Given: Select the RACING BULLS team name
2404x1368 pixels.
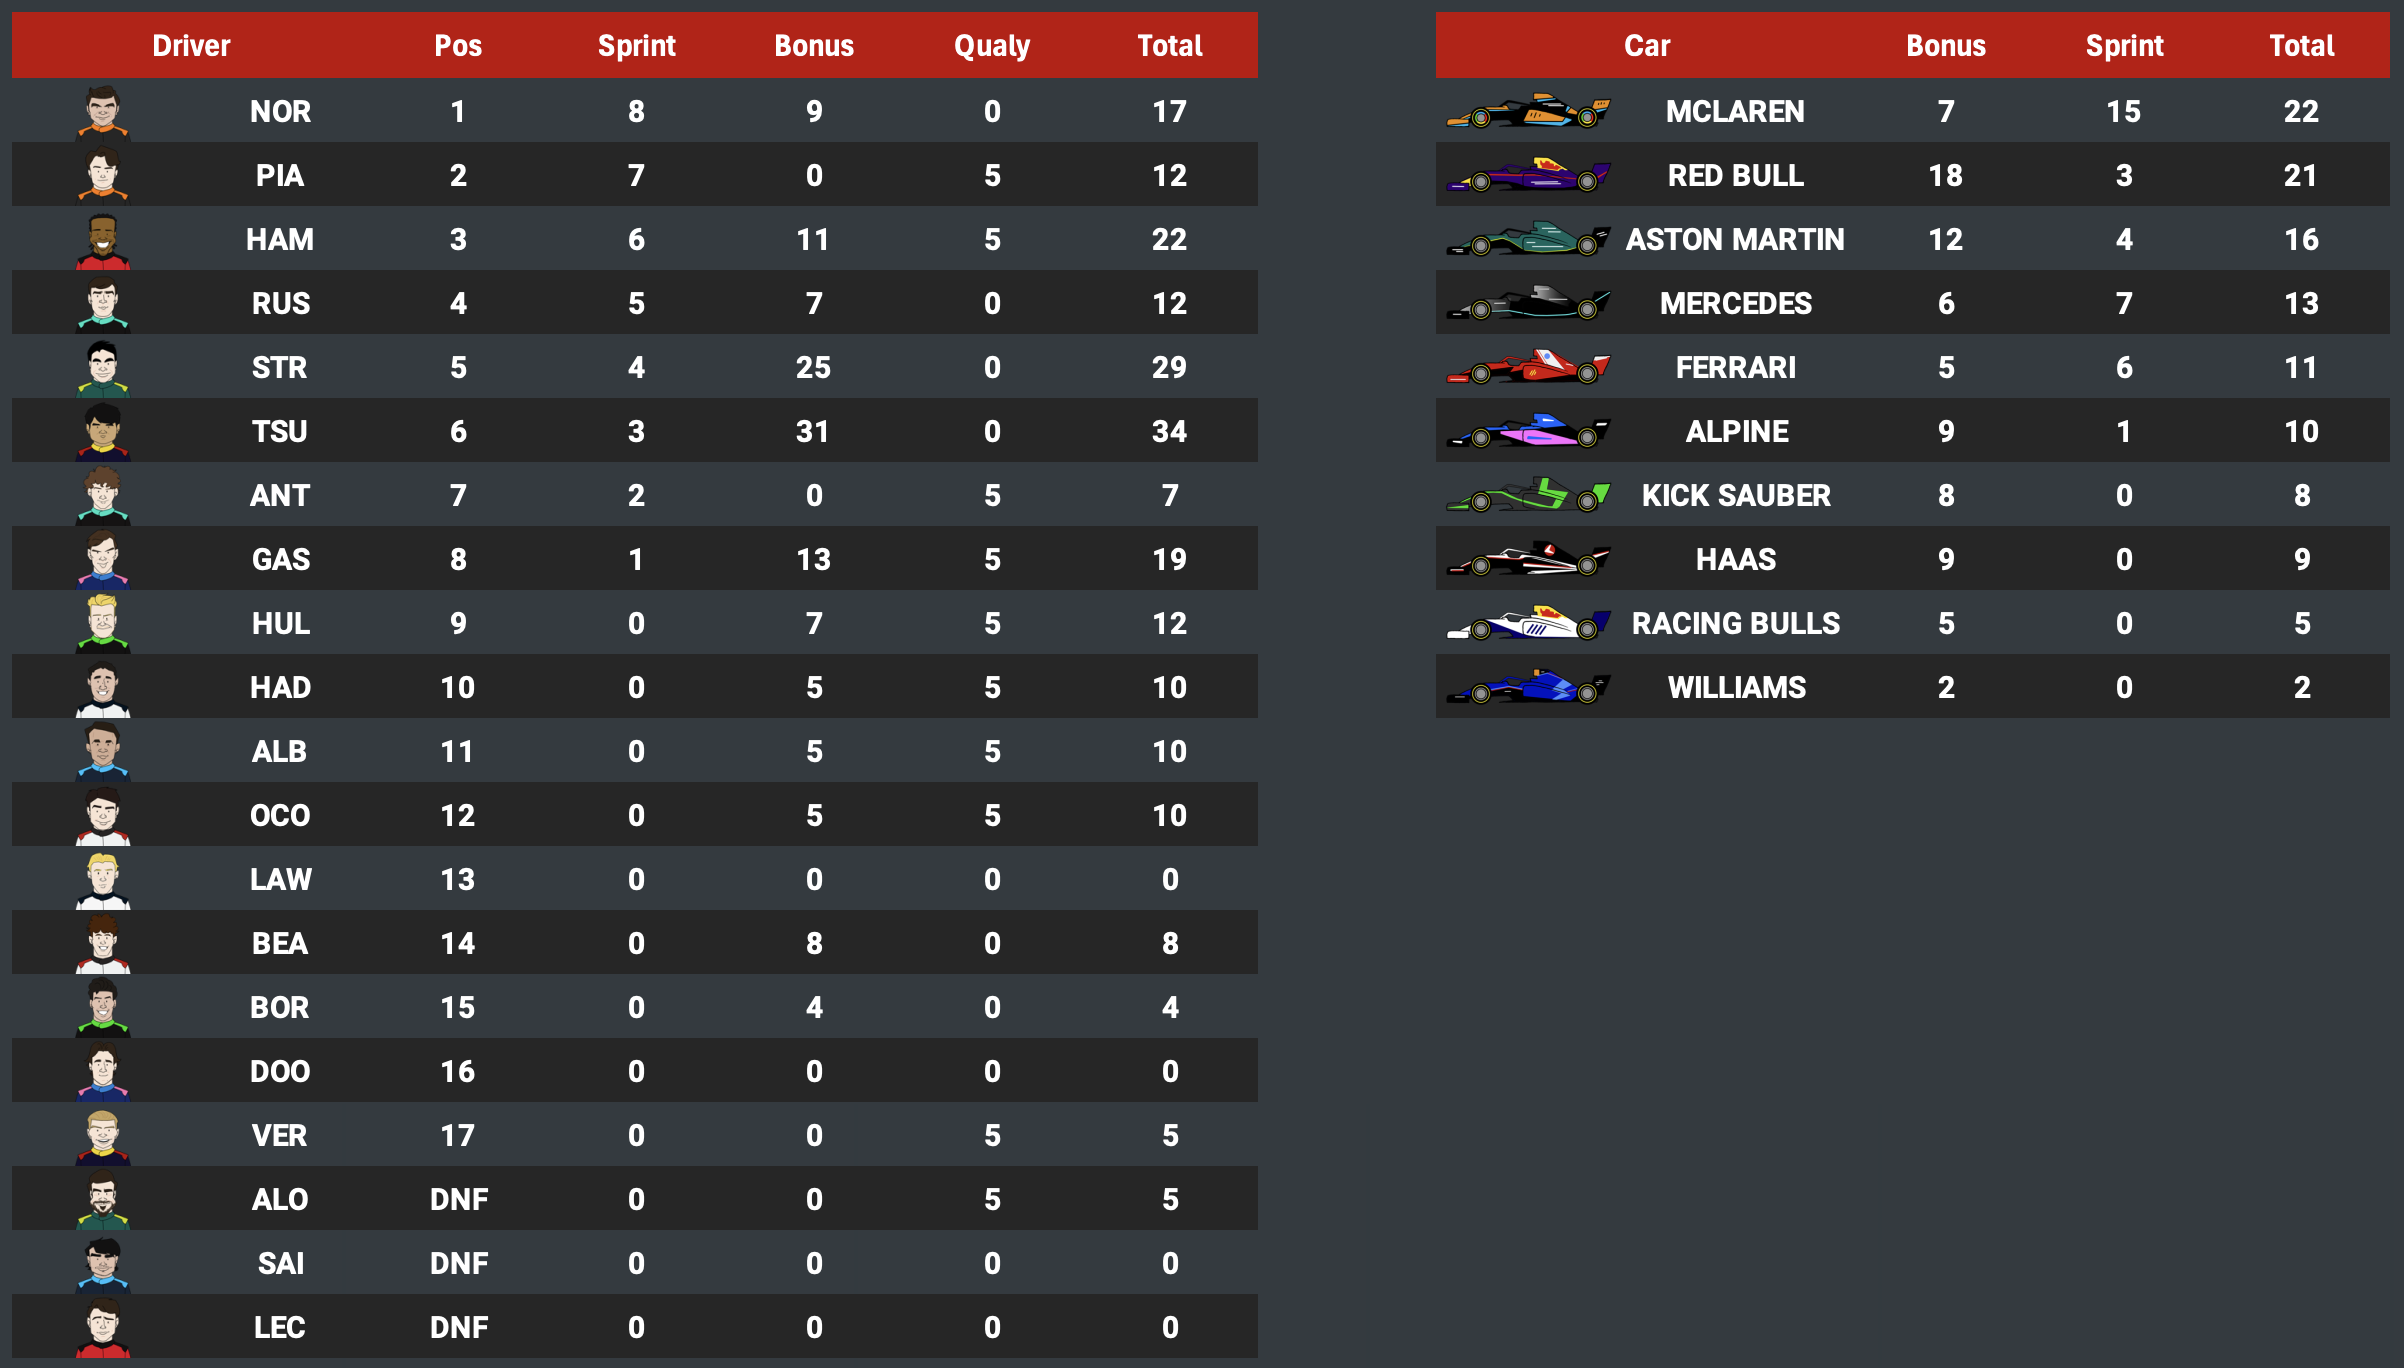Looking at the screenshot, I should [1736, 623].
